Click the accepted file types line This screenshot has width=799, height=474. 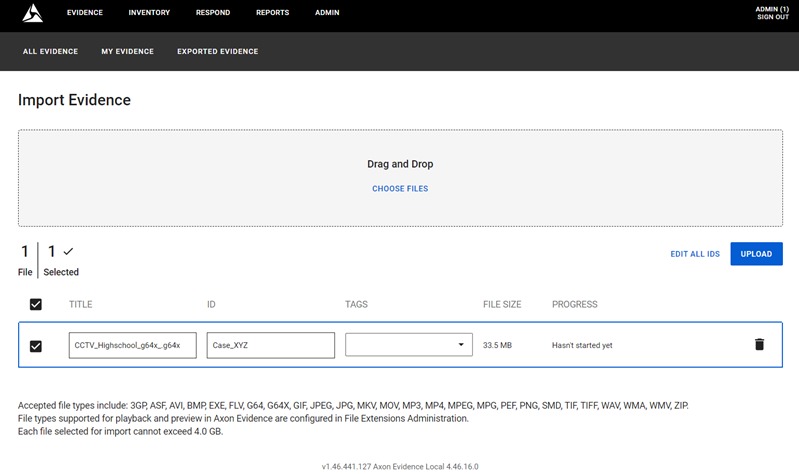[x=353, y=406]
